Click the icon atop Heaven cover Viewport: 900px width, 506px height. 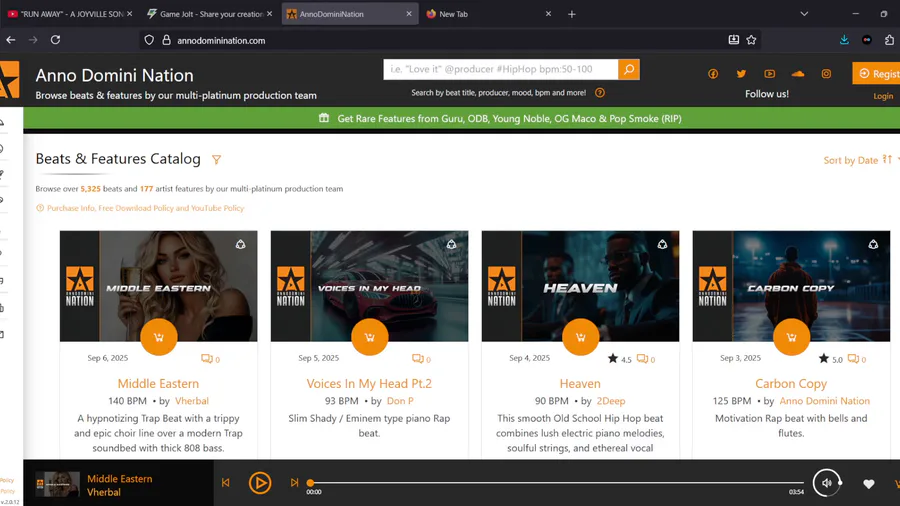tap(662, 244)
